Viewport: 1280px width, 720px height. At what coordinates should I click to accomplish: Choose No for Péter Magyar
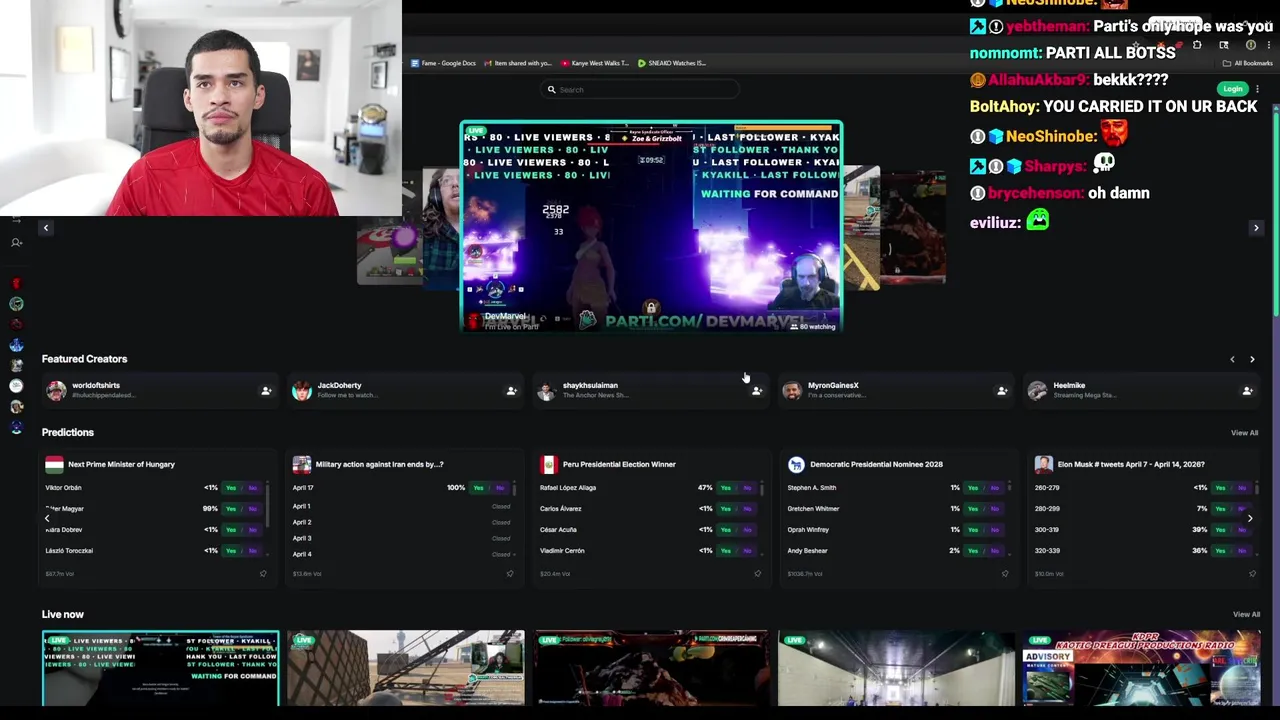pyautogui.click(x=252, y=509)
